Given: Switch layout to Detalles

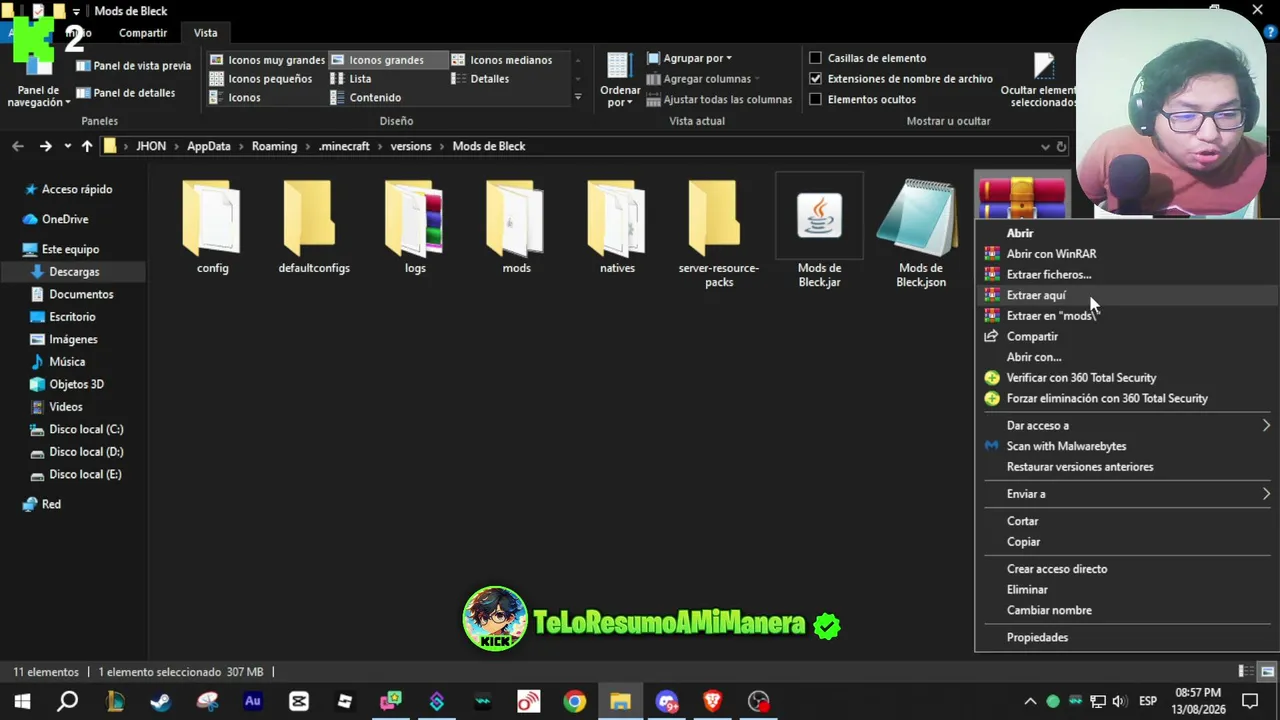Looking at the screenshot, I should 480,79.
